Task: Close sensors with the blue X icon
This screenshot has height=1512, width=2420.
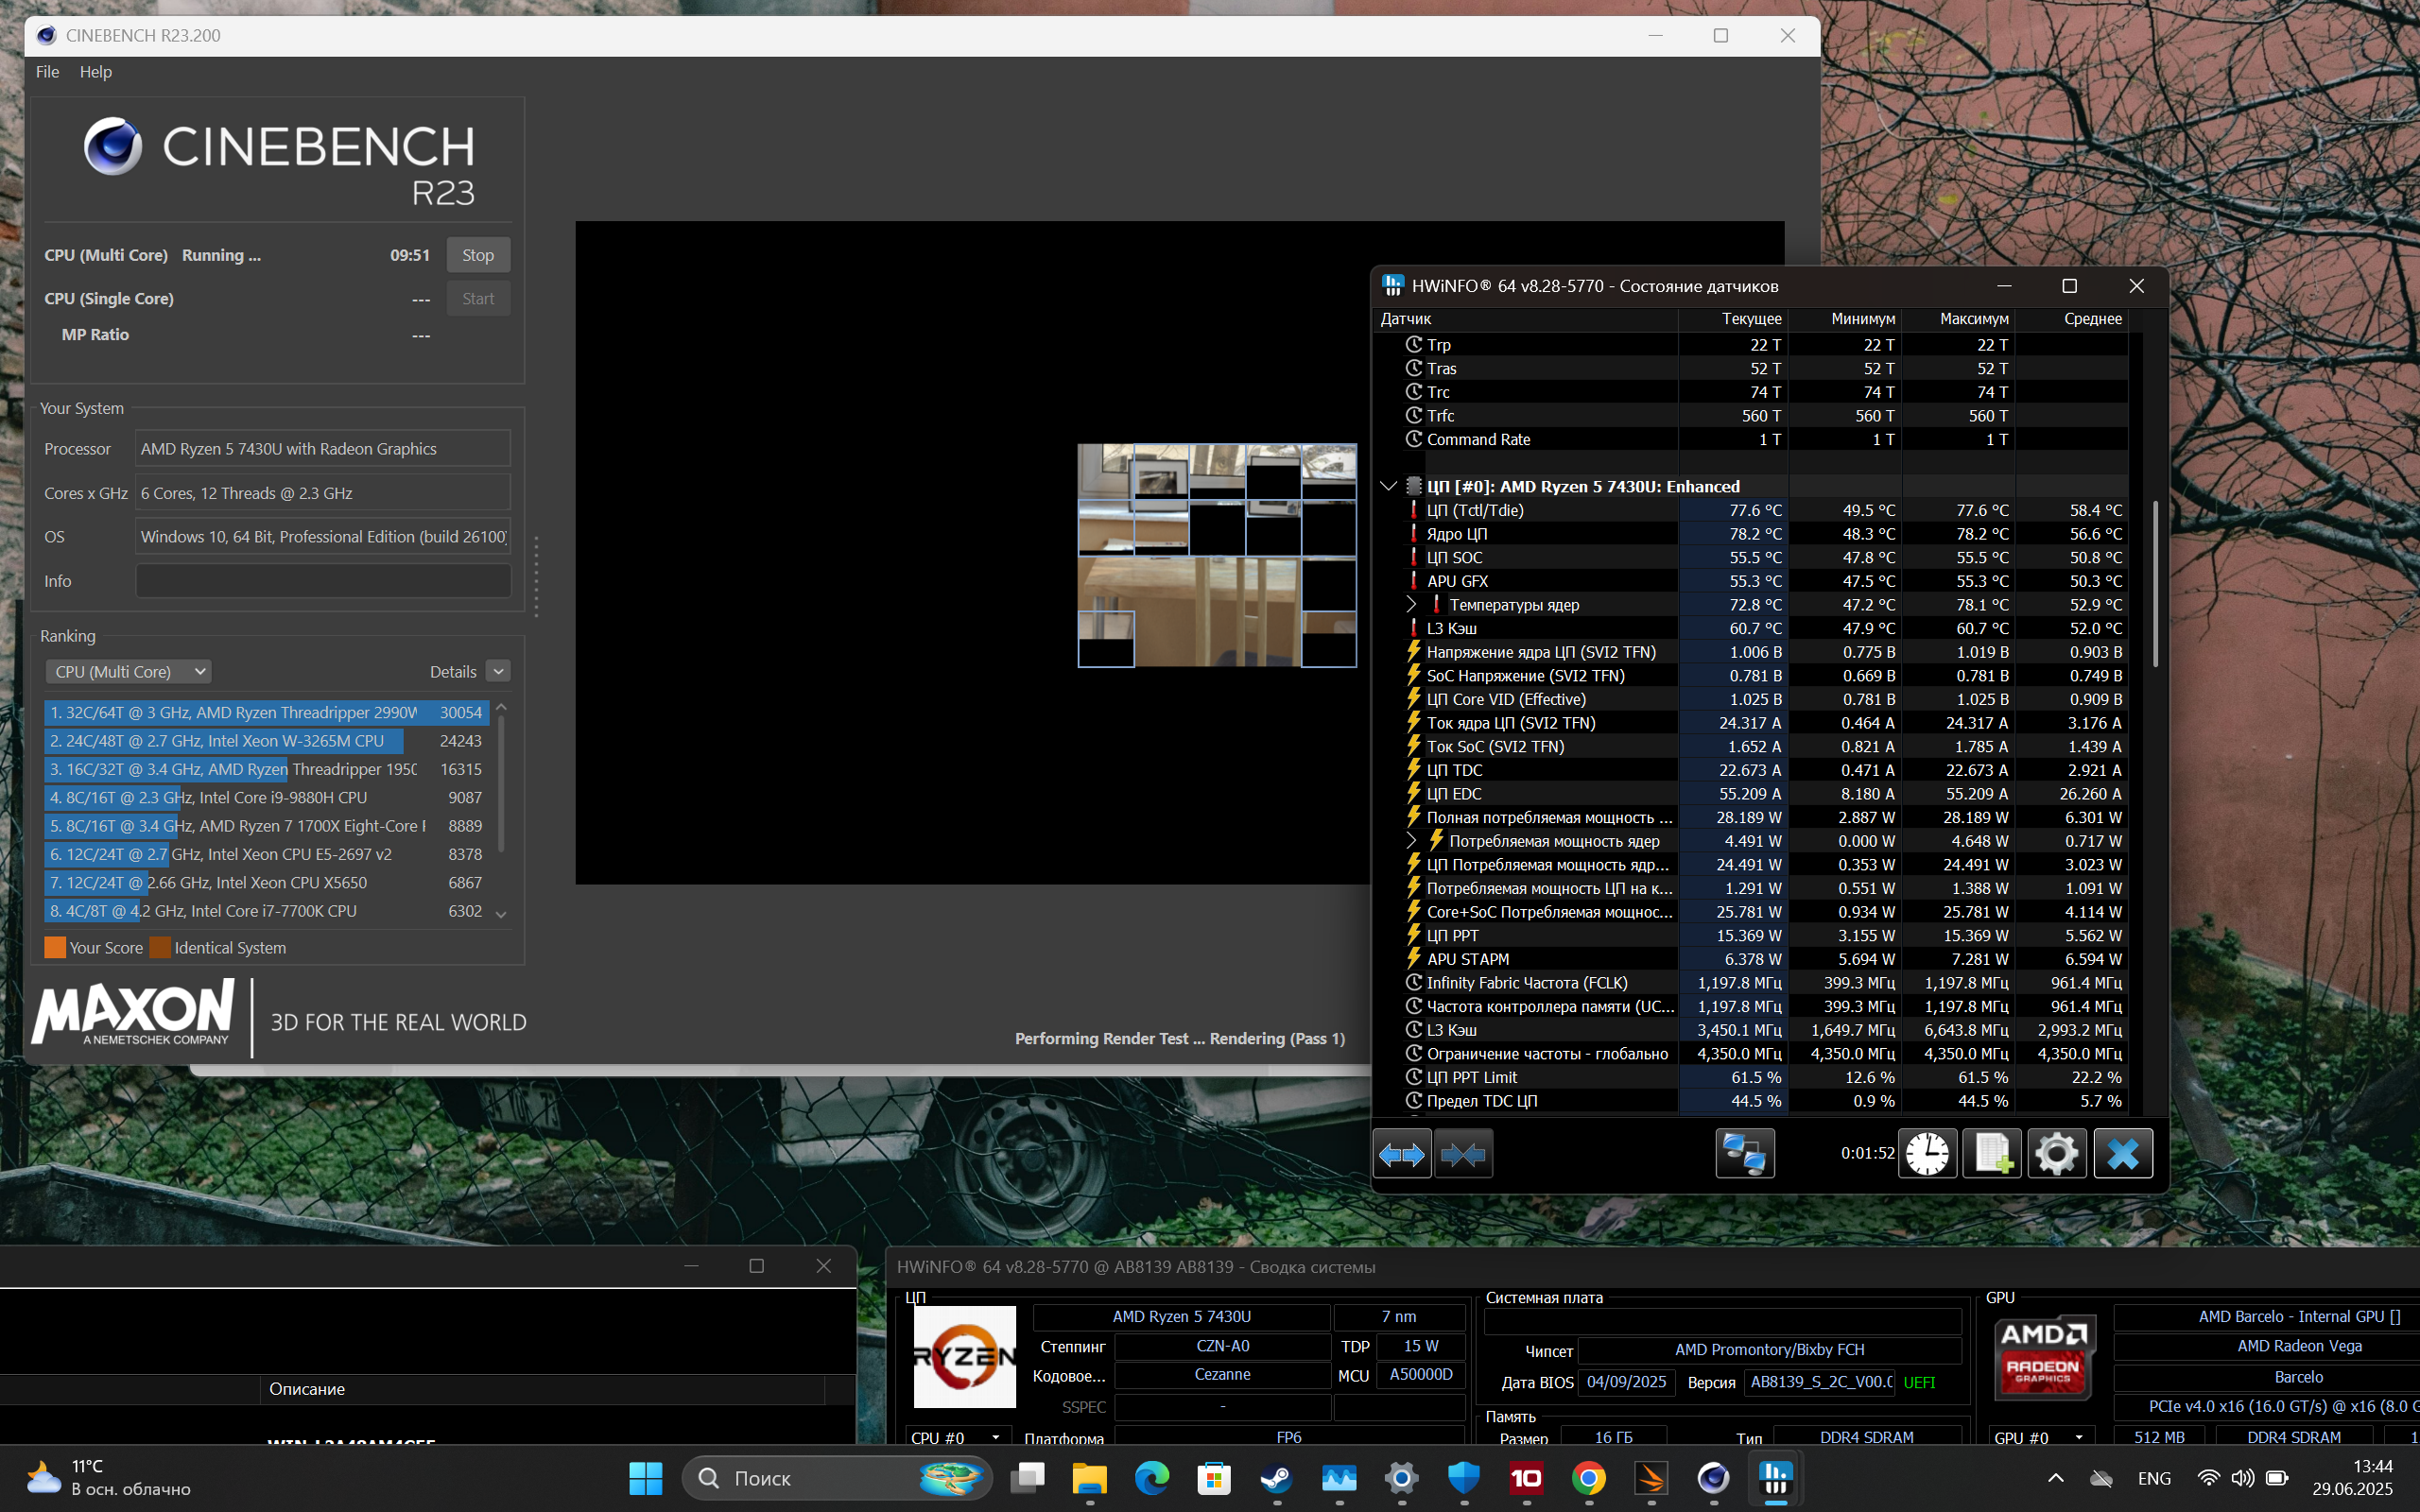Action: (2122, 1155)
